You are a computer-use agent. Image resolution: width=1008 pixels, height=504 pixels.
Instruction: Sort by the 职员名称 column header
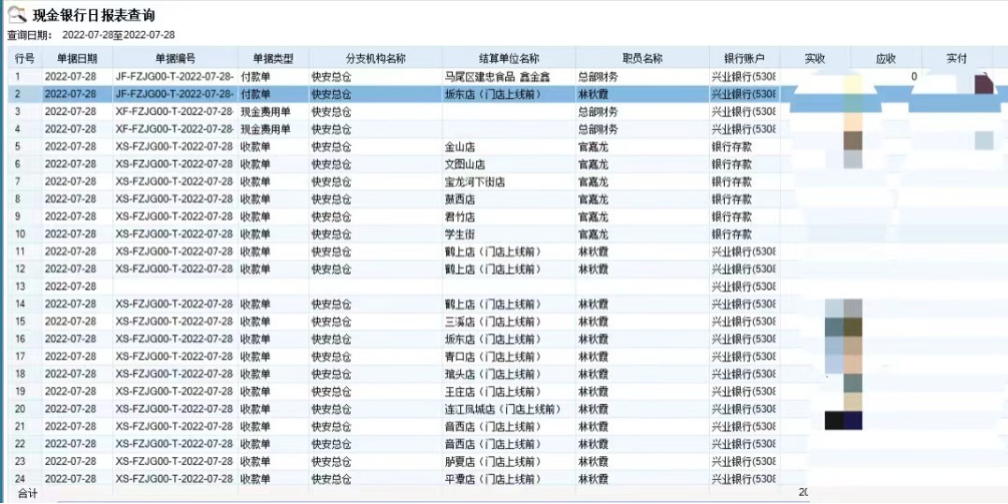(641, 59)
